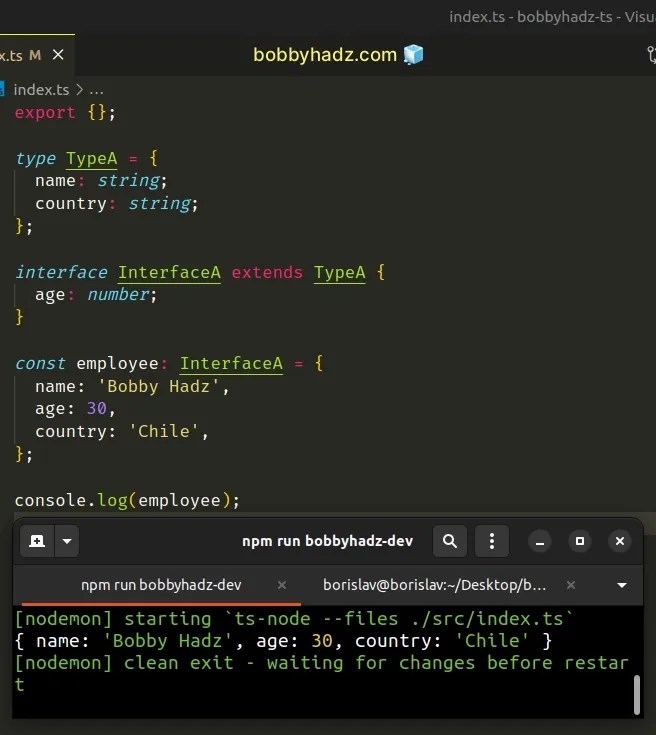Switch to npm run bobbyhadz-dev terminal tab
Screen dimensions: 656x735
[x=161, y=585]
